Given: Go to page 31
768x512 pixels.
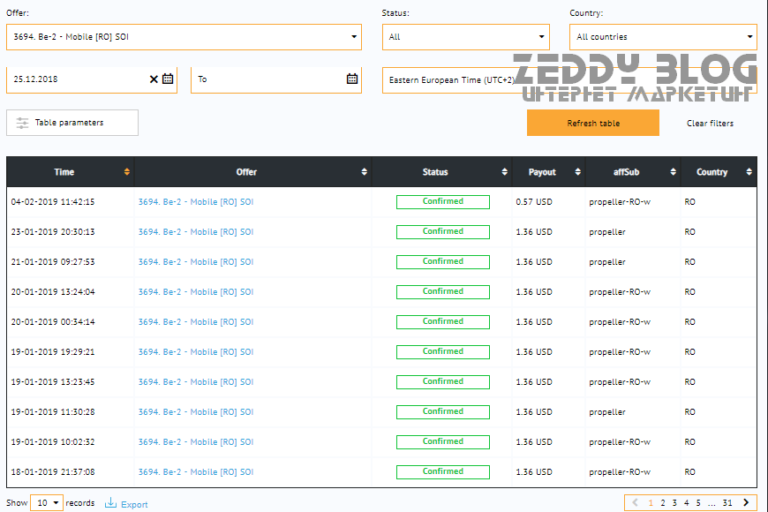Looking at the screenshot, I should coord(727,503).
